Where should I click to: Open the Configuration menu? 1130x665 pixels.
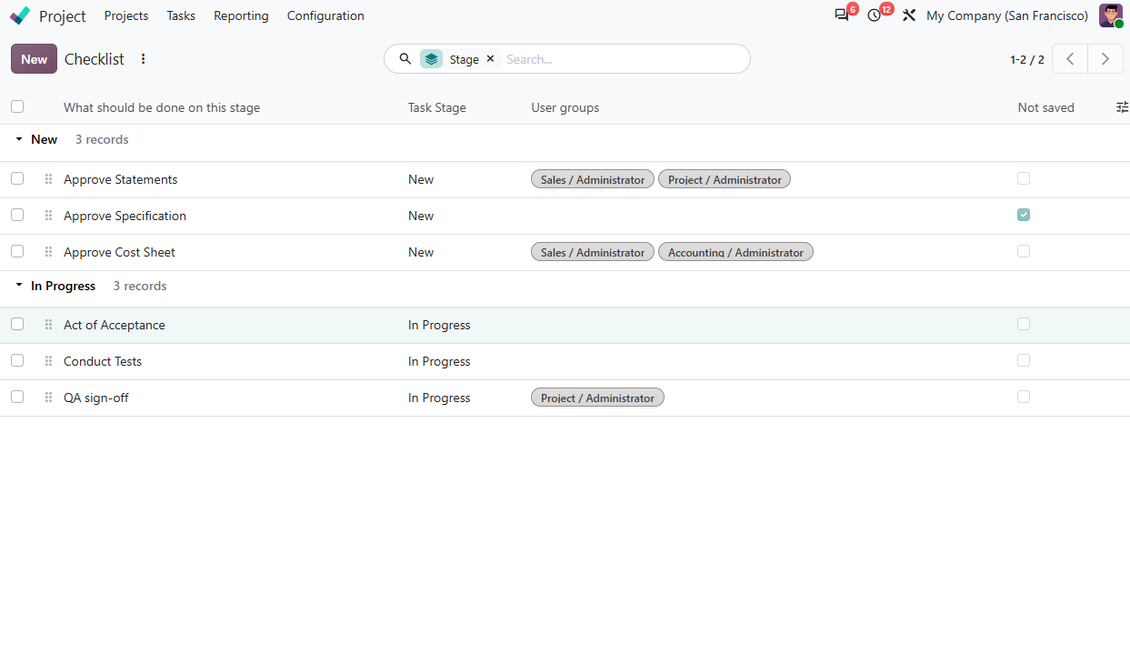(325, 15)
